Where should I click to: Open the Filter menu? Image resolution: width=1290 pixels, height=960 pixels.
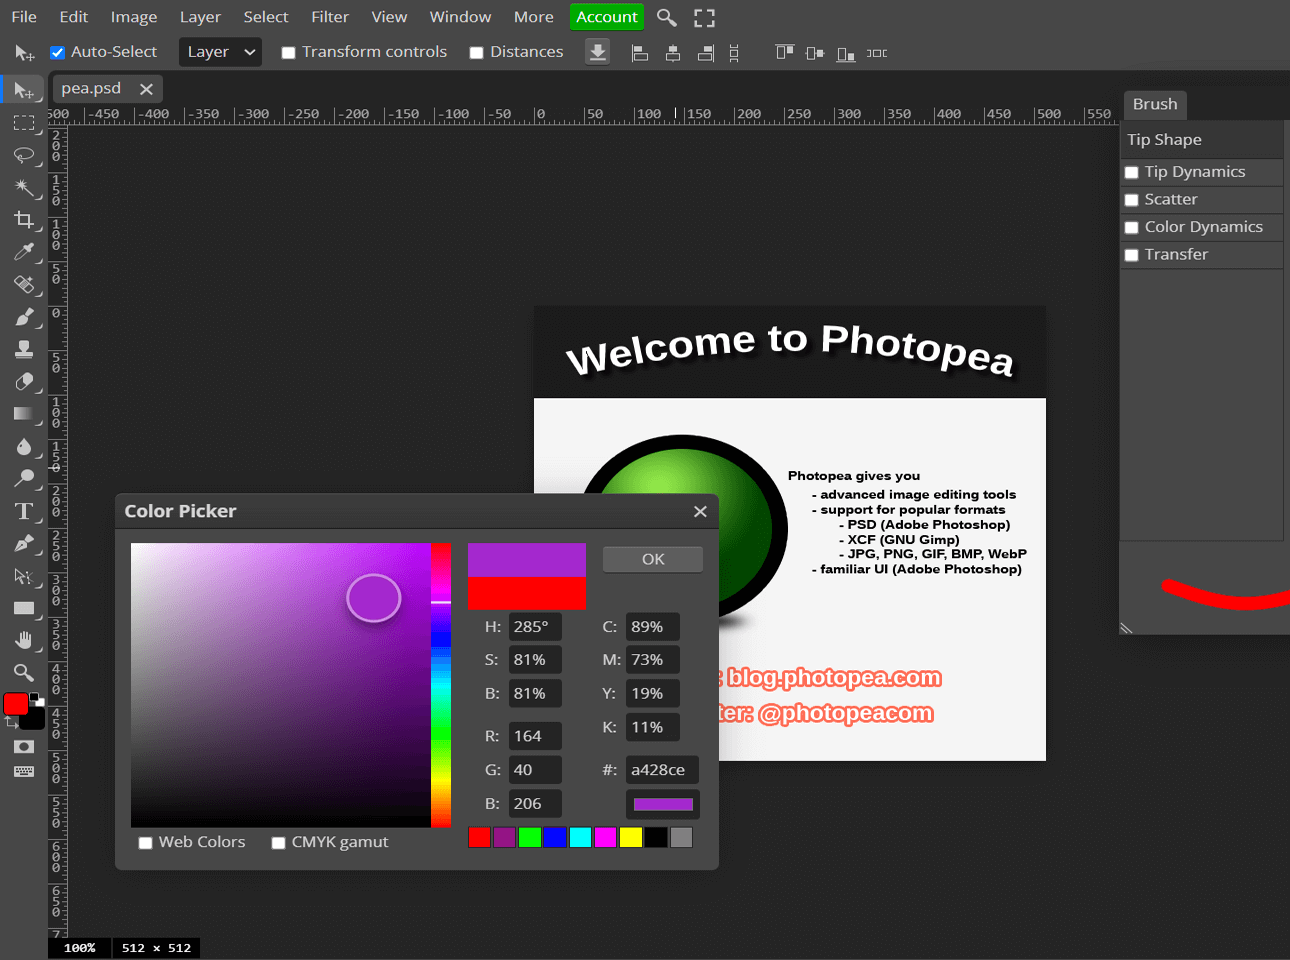(x=329, y=17)
